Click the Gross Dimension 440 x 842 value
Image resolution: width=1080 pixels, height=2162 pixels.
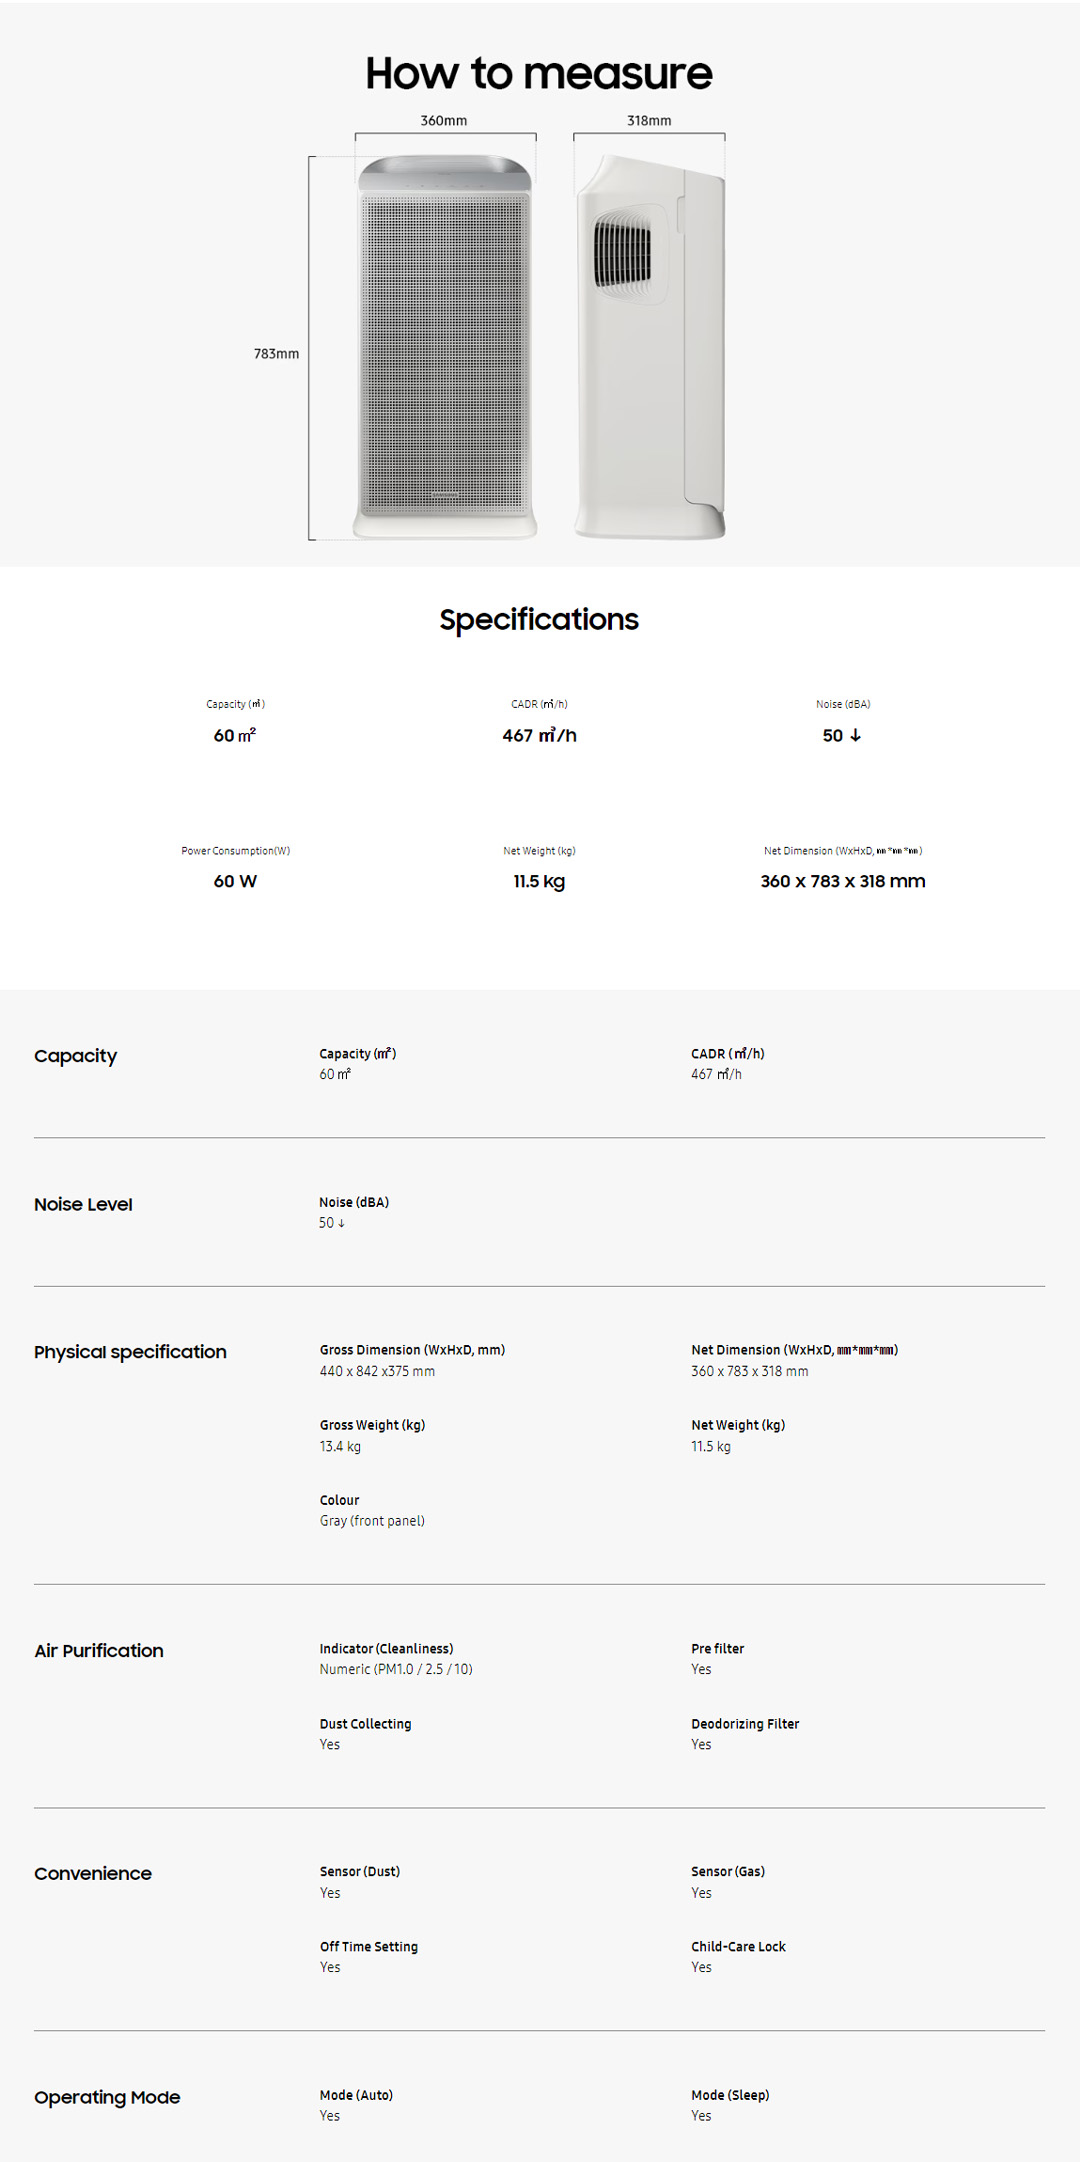click(377, 1371)
